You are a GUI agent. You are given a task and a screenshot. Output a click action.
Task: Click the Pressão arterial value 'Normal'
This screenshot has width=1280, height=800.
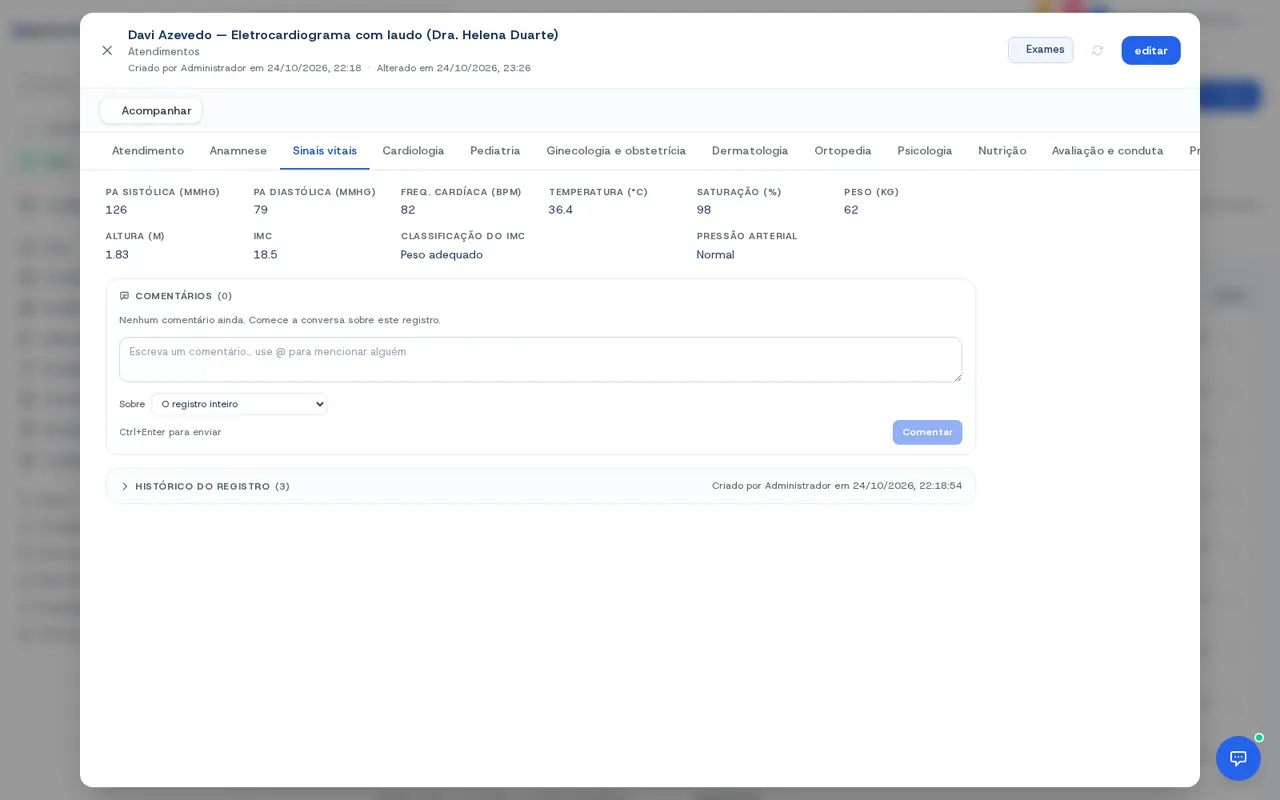pyautogui.click(x=716, y=255)
